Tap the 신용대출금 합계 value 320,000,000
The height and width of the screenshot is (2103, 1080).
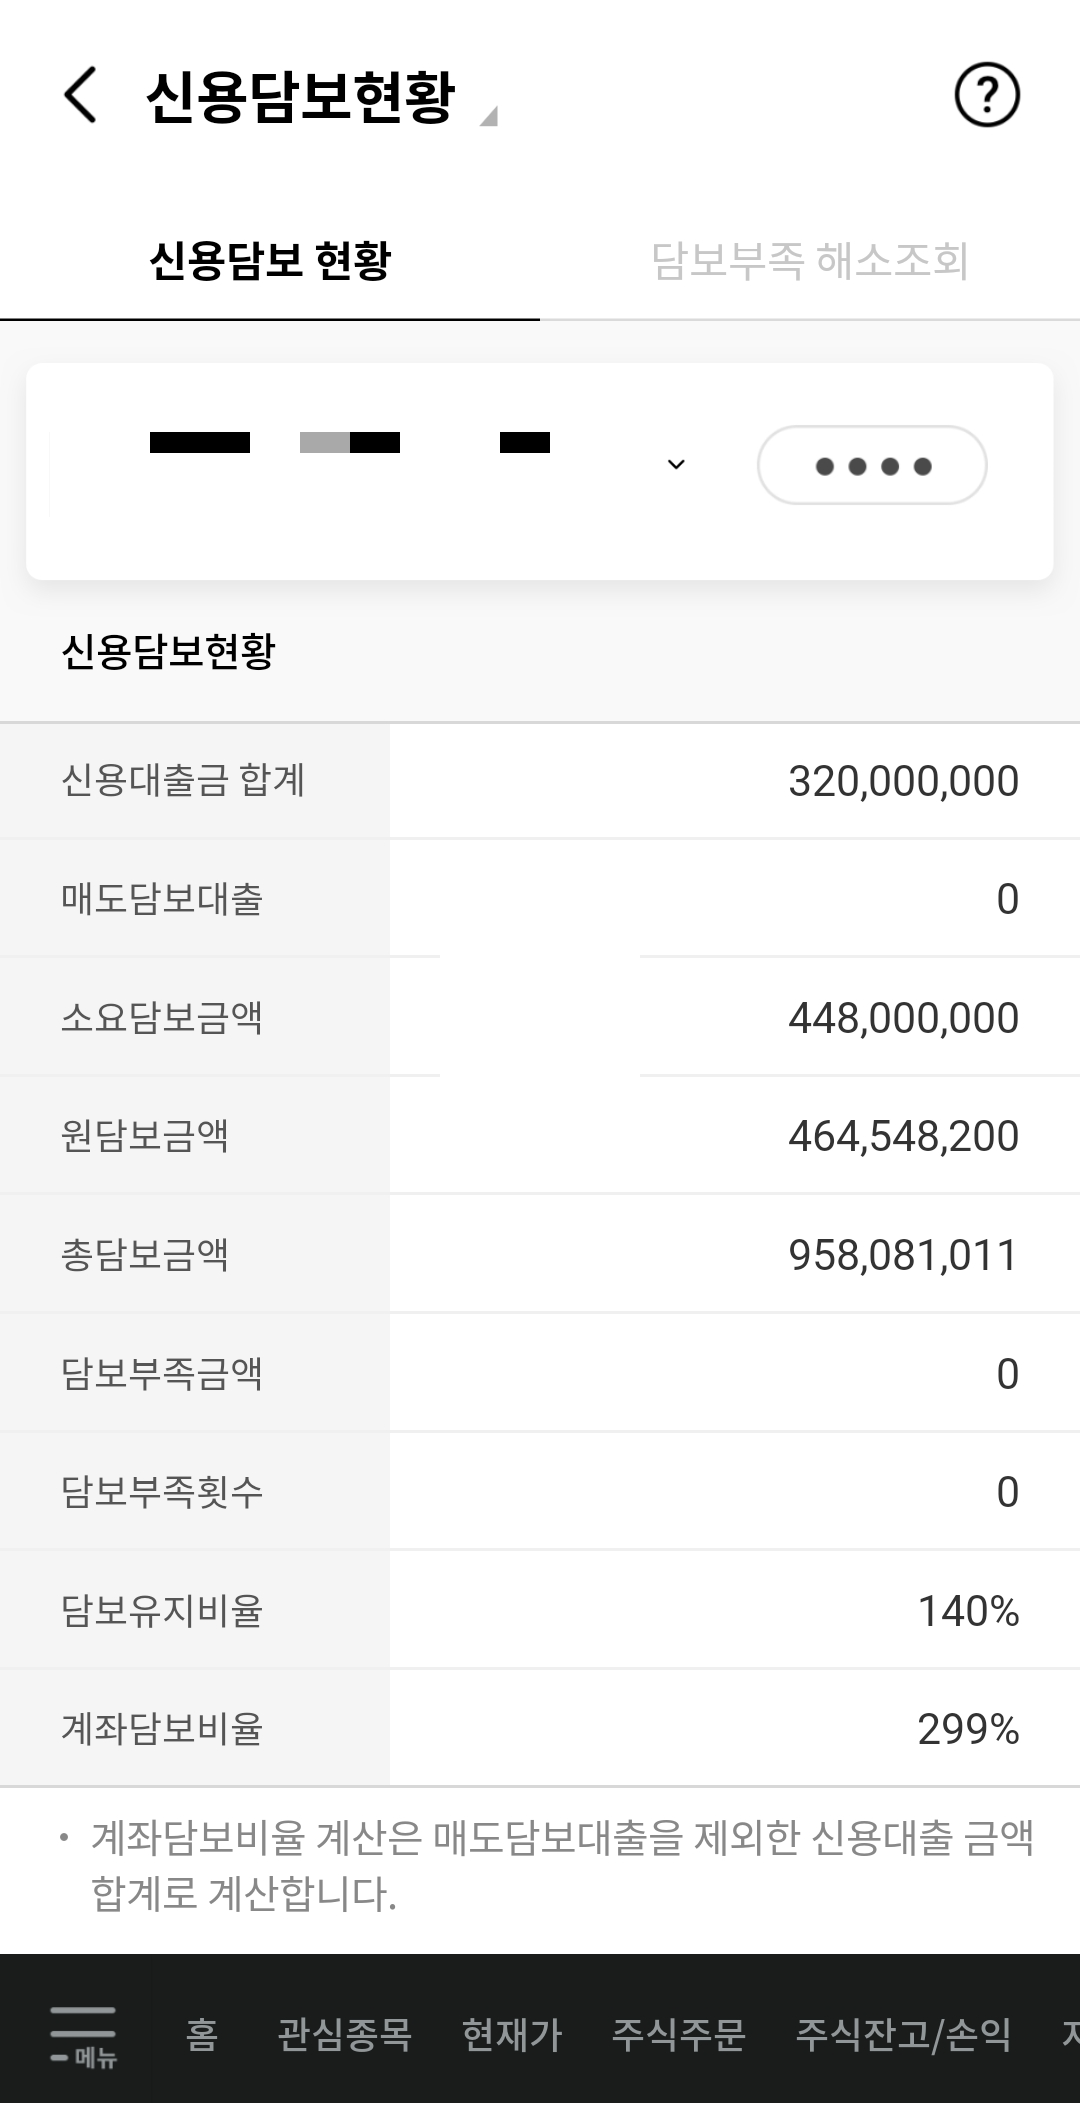click(x=904, y=781)
